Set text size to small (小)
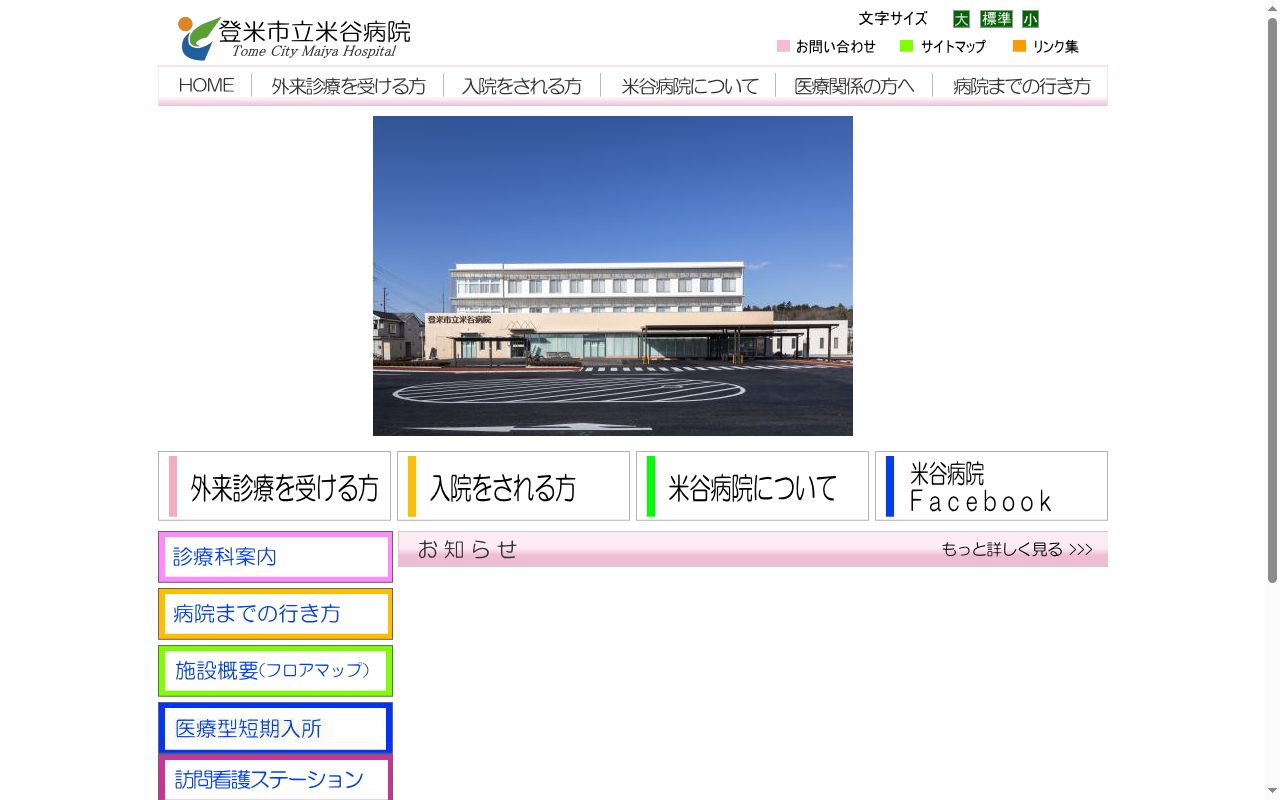This screenshot has height=800, width=1280. [x=1030, y=19]
